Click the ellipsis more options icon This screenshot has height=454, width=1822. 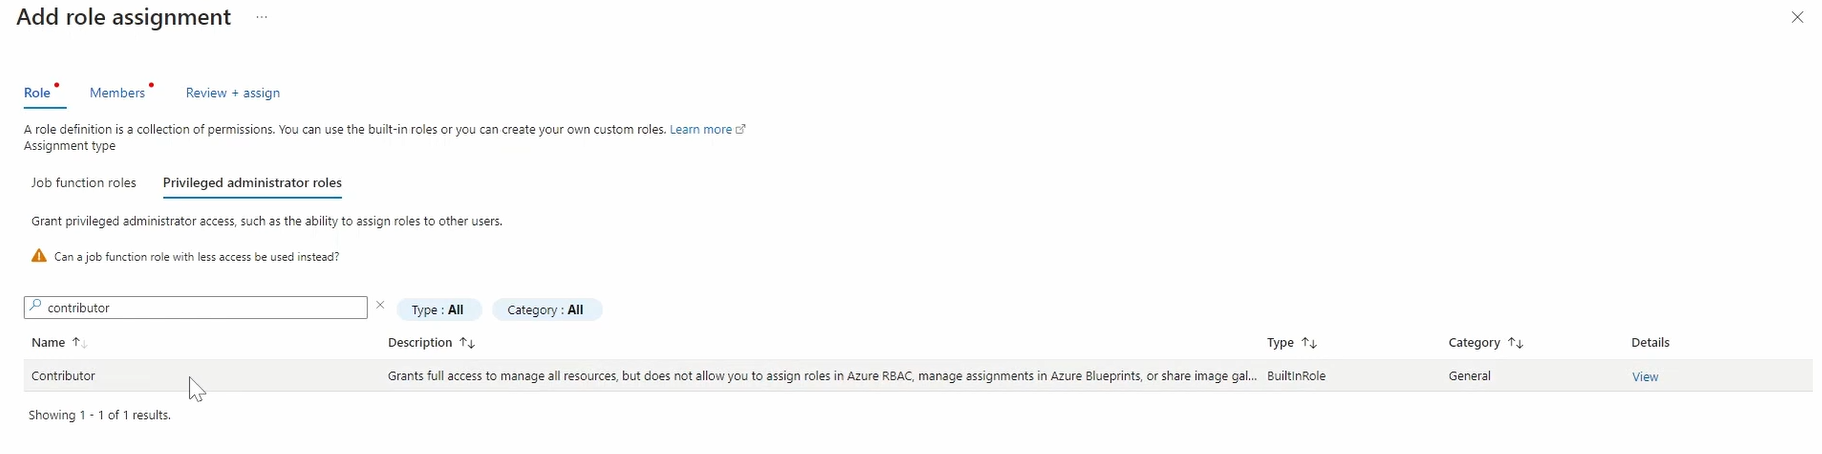pos(262,18)
